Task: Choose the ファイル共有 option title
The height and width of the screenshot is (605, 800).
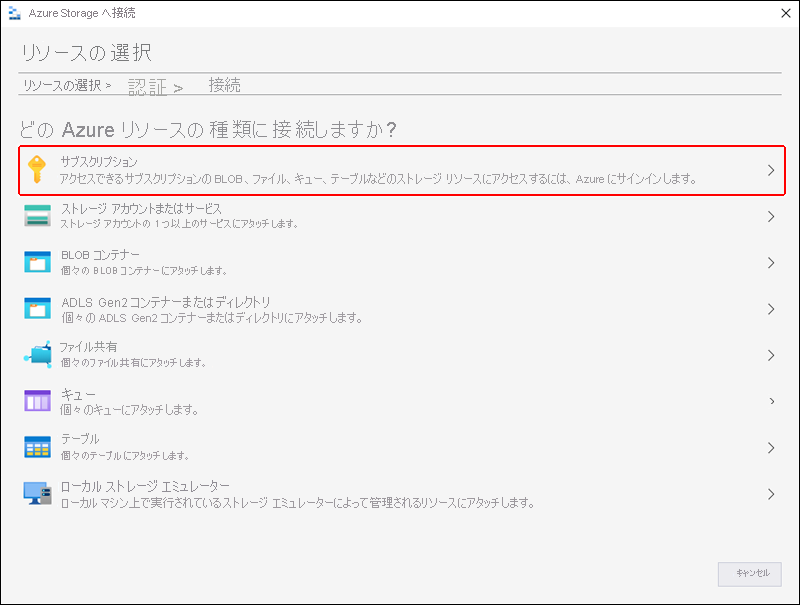Action: pos(88,347)
